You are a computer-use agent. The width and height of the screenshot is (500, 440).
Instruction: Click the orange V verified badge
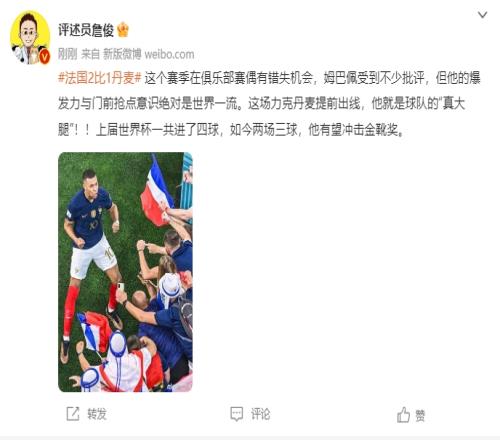44,57
